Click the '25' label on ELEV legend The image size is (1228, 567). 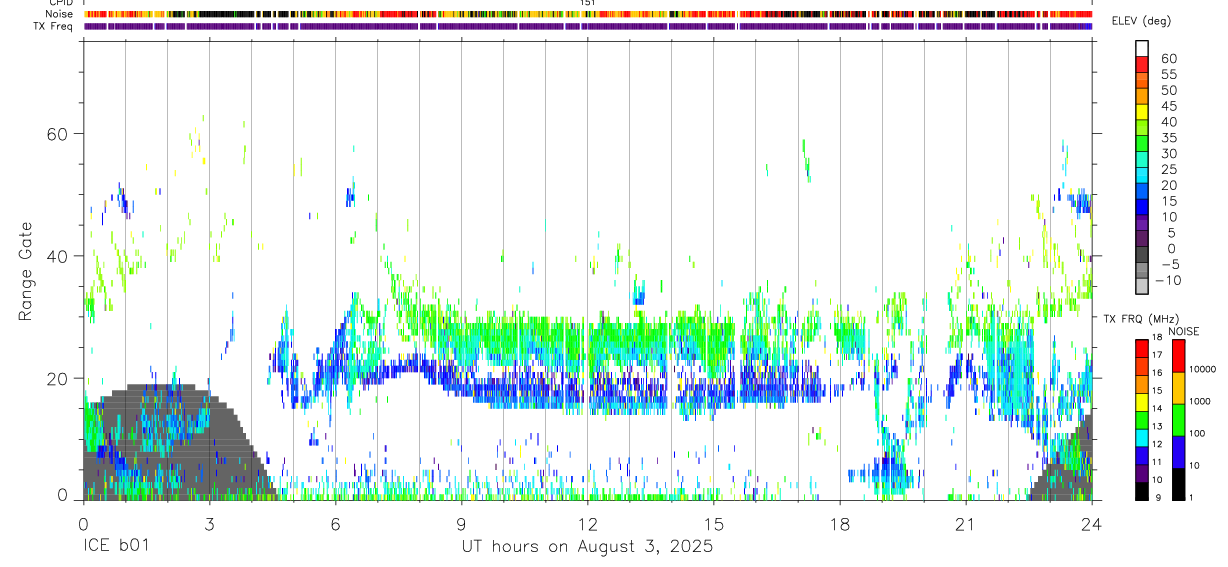[1167, 169]
